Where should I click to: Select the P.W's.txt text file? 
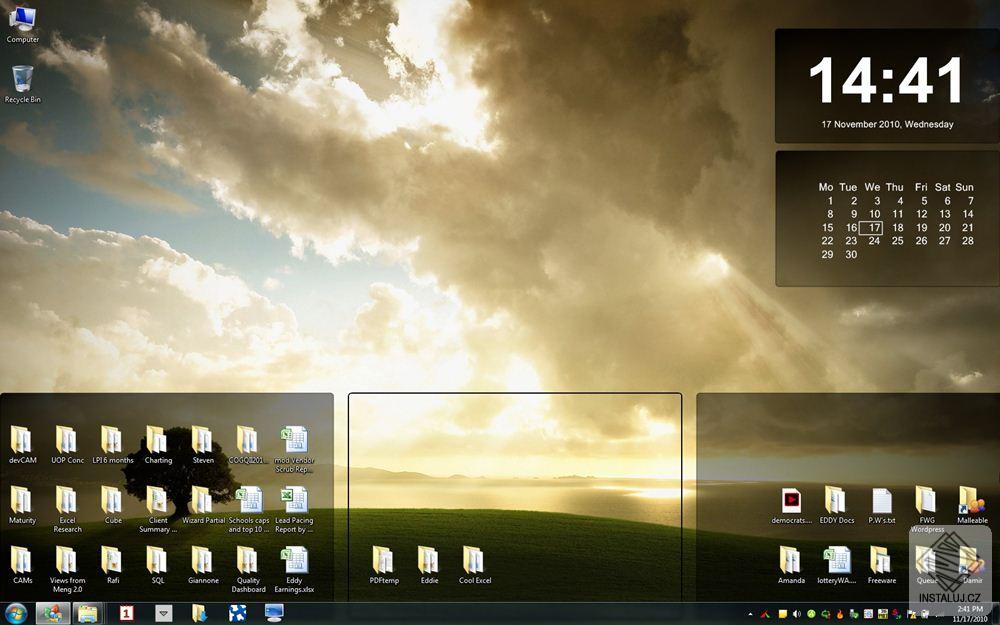point(881,505)
